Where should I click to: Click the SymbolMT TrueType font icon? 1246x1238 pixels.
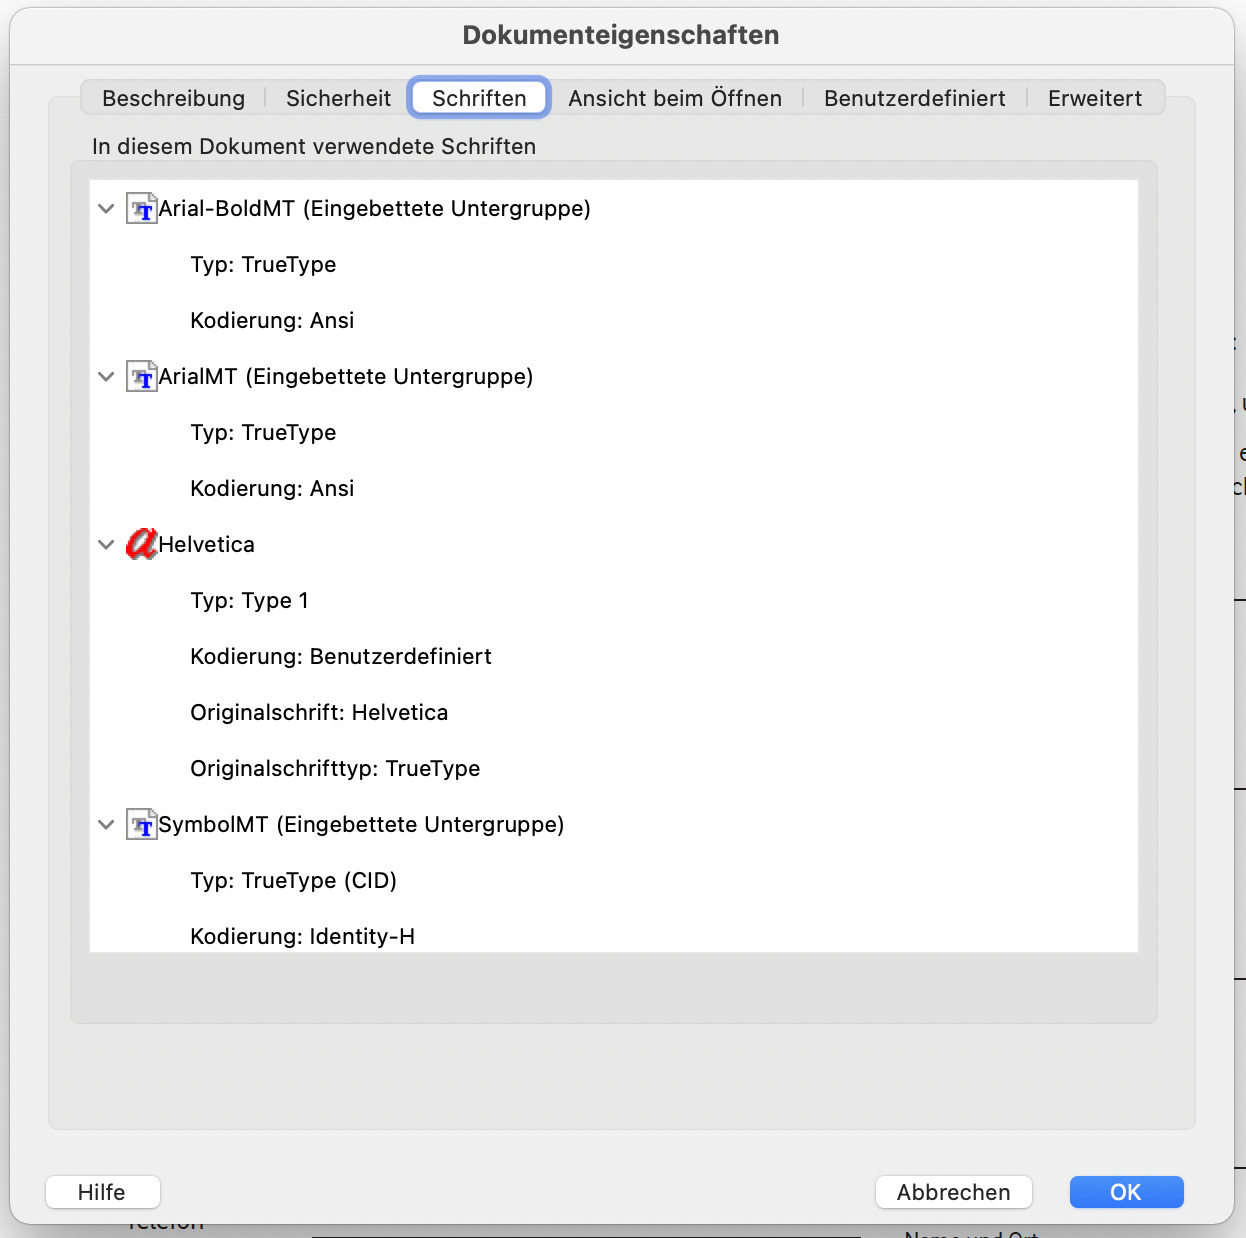coord(142,825)
